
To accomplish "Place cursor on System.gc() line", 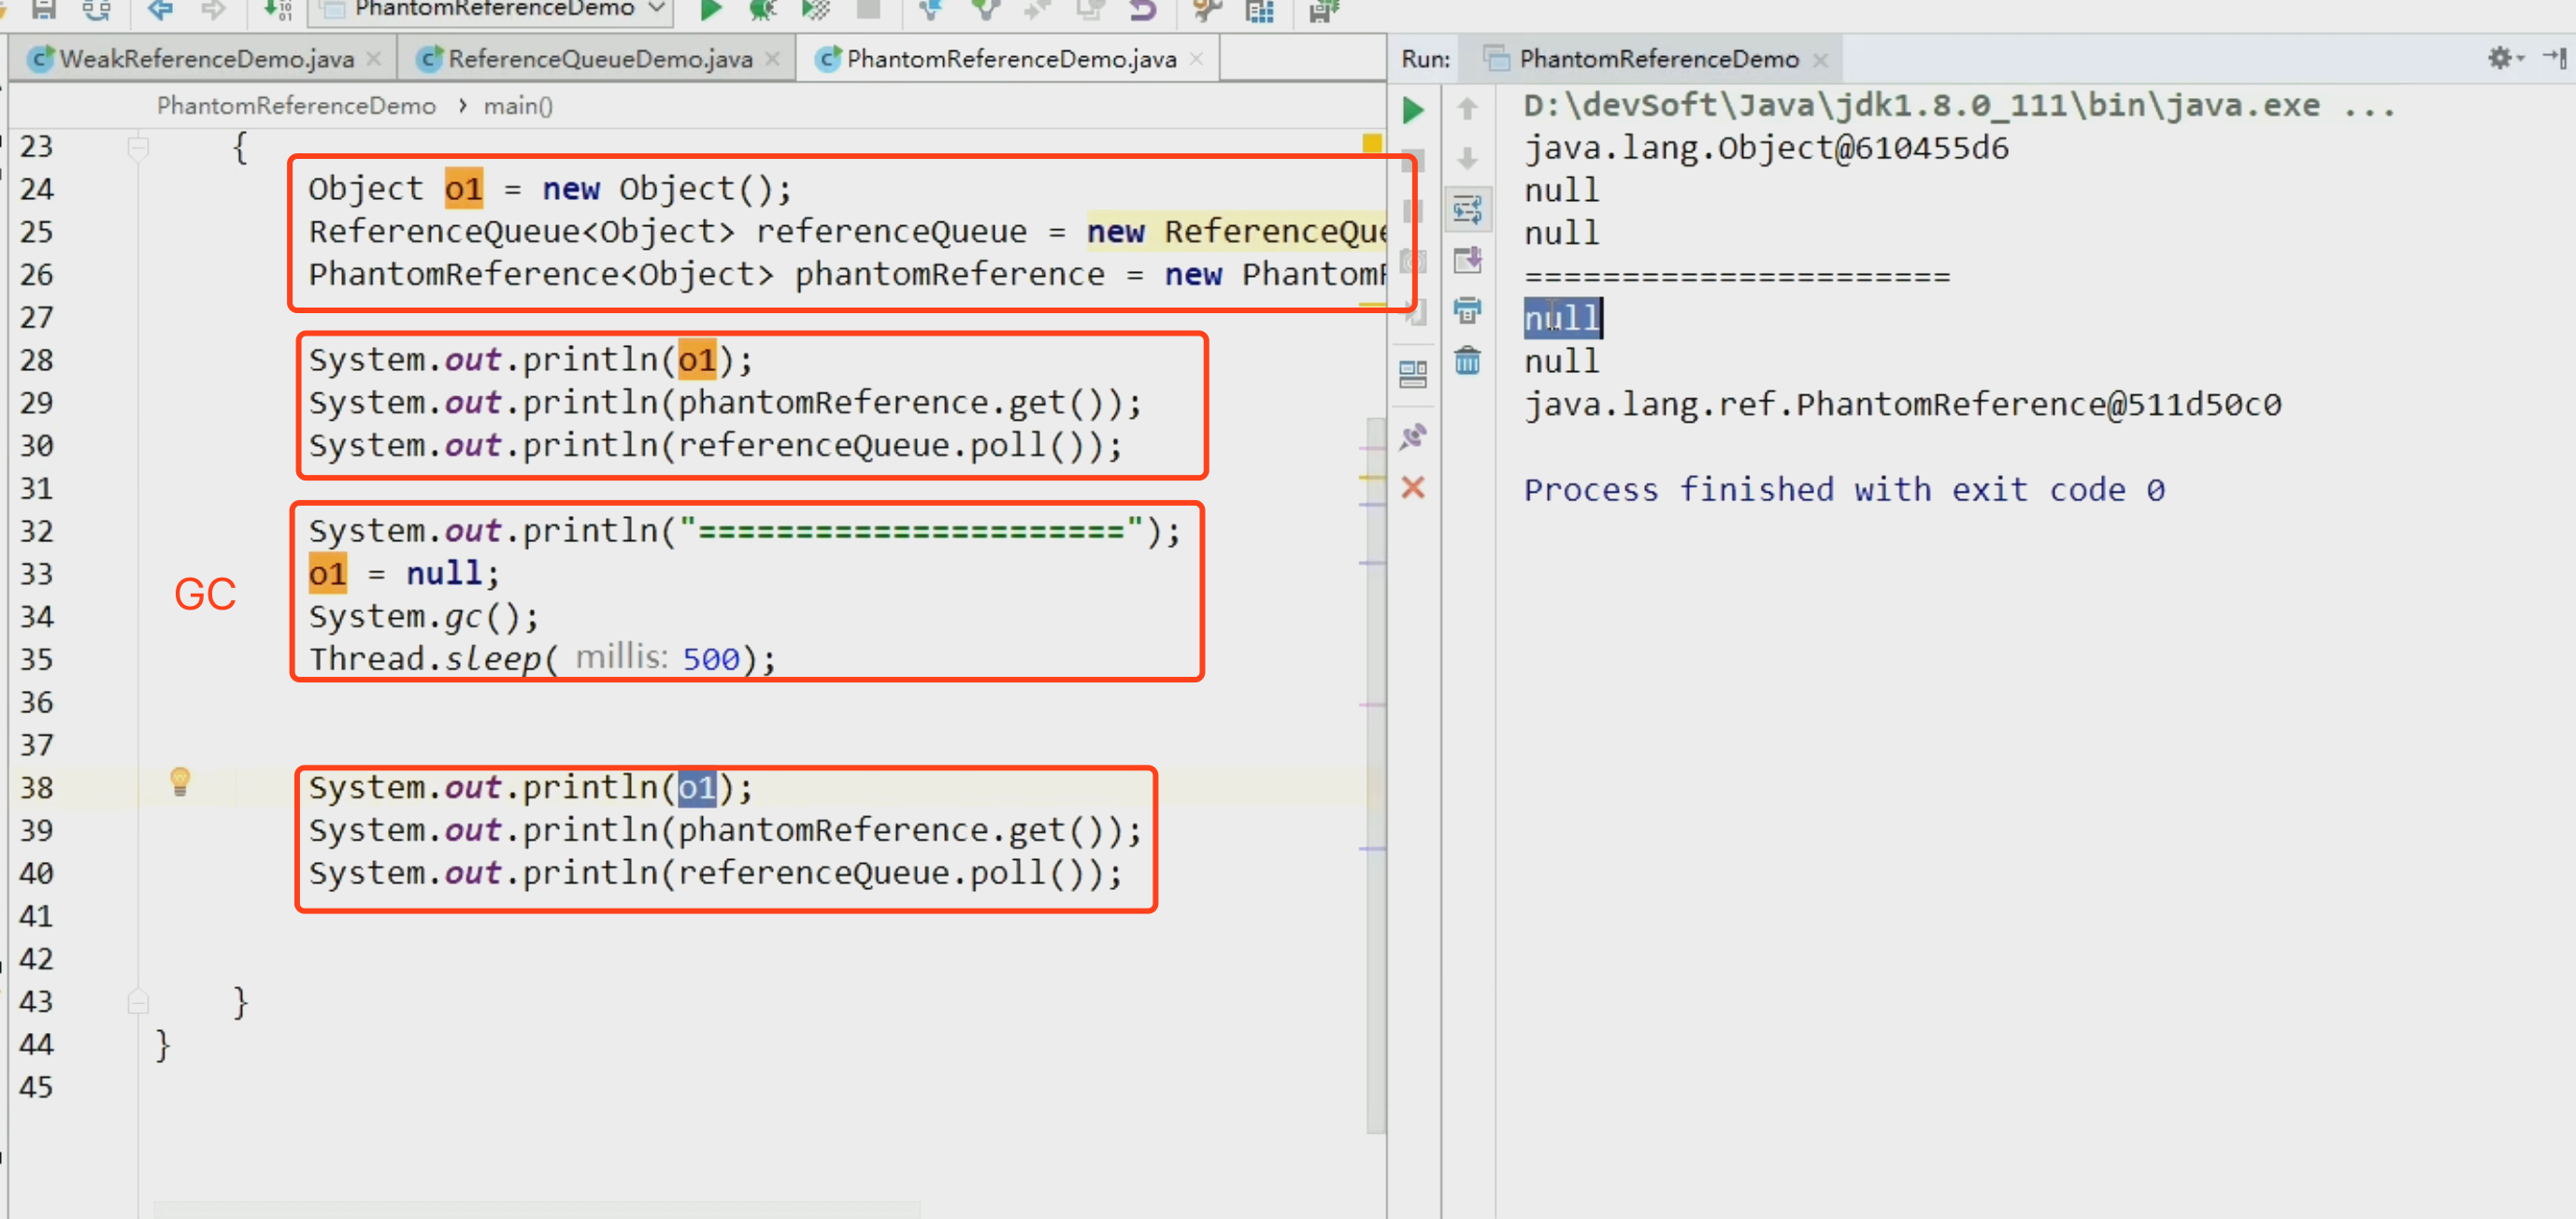I will (424, 617).
